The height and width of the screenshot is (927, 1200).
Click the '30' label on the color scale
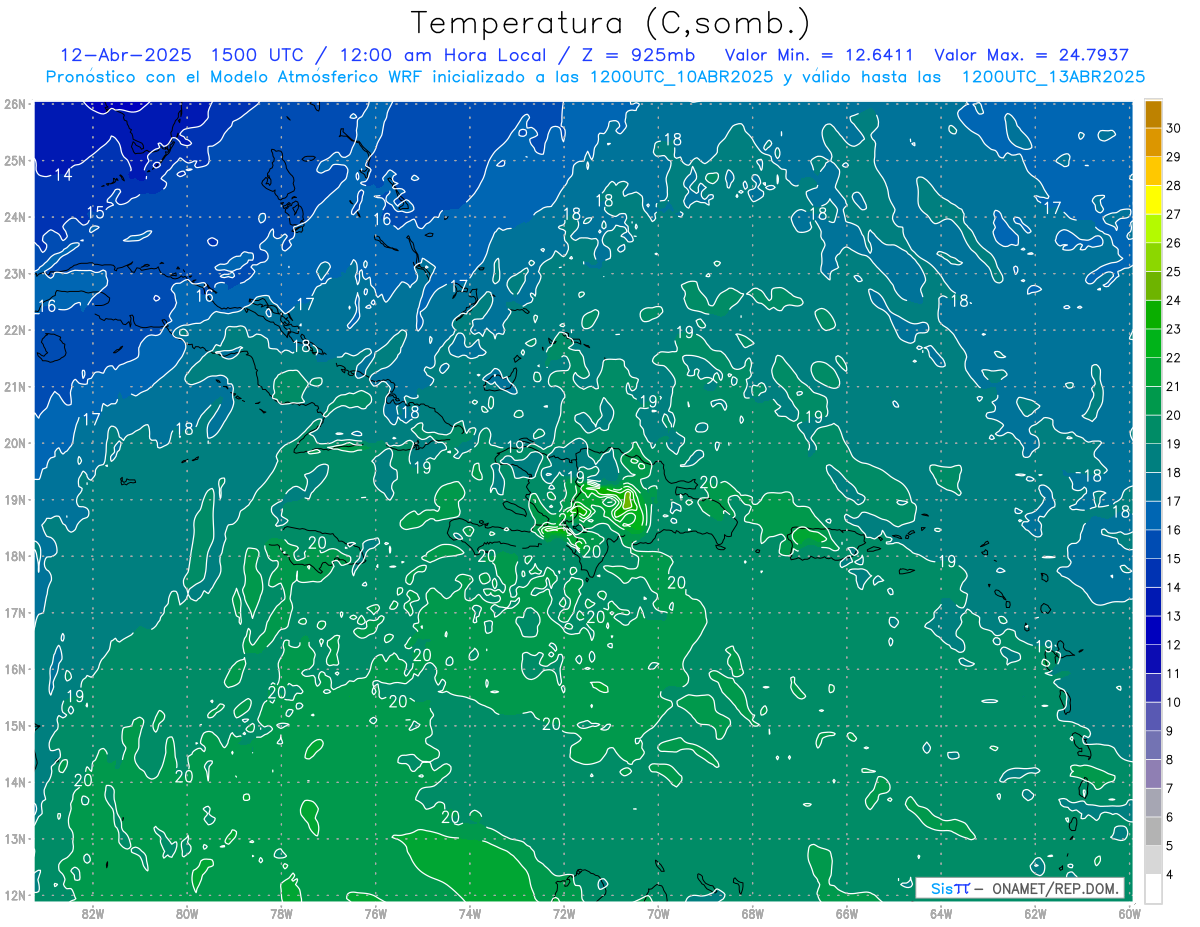1174,127
